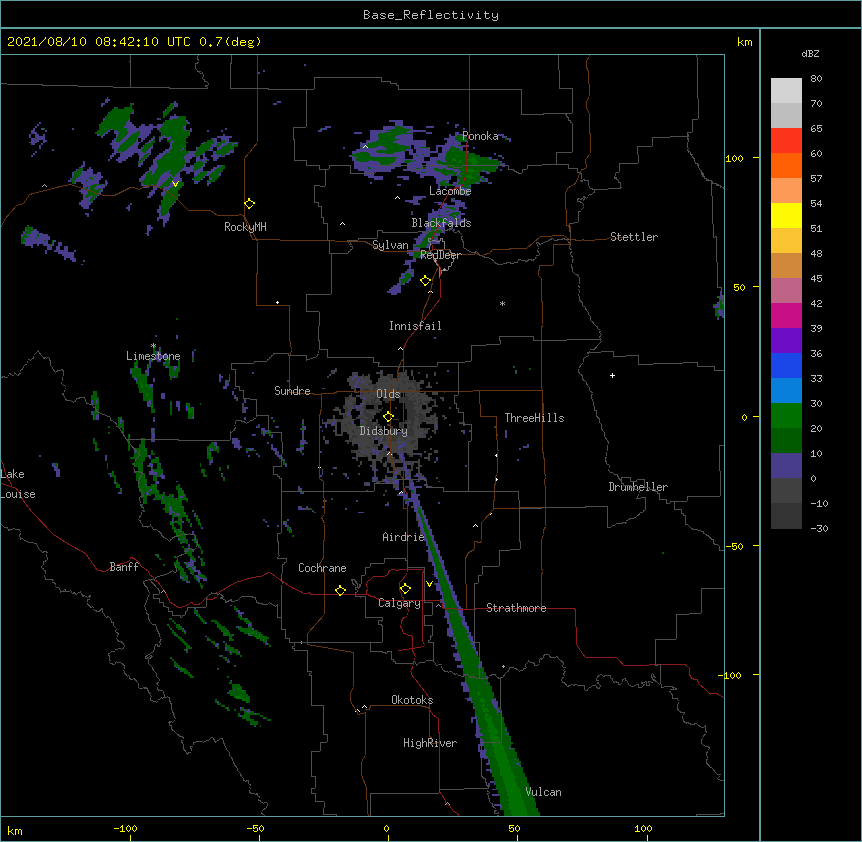Click the Blackfalds city label

point(441,223)
